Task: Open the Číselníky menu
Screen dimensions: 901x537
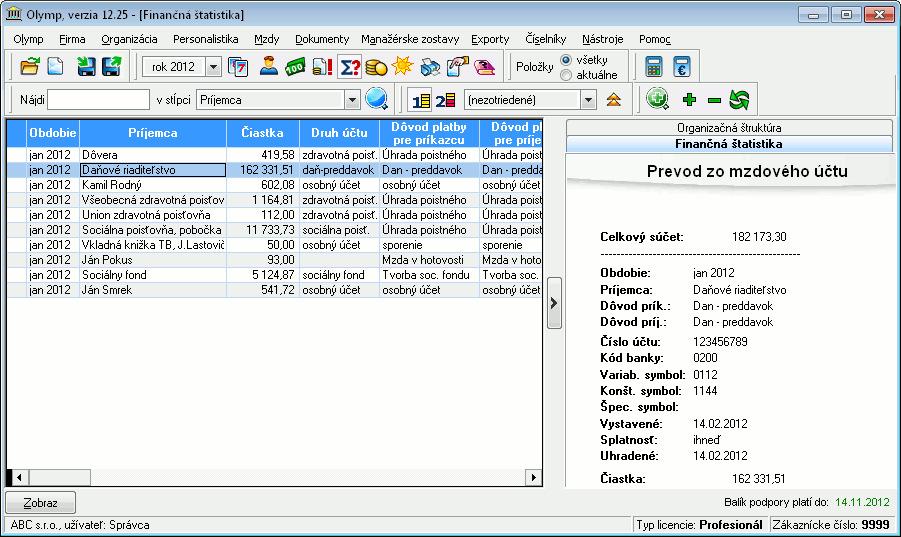Action: point(545,39)
